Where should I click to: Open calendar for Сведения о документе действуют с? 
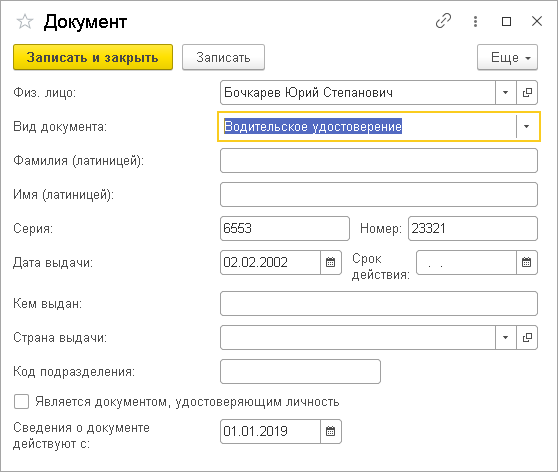331,431
